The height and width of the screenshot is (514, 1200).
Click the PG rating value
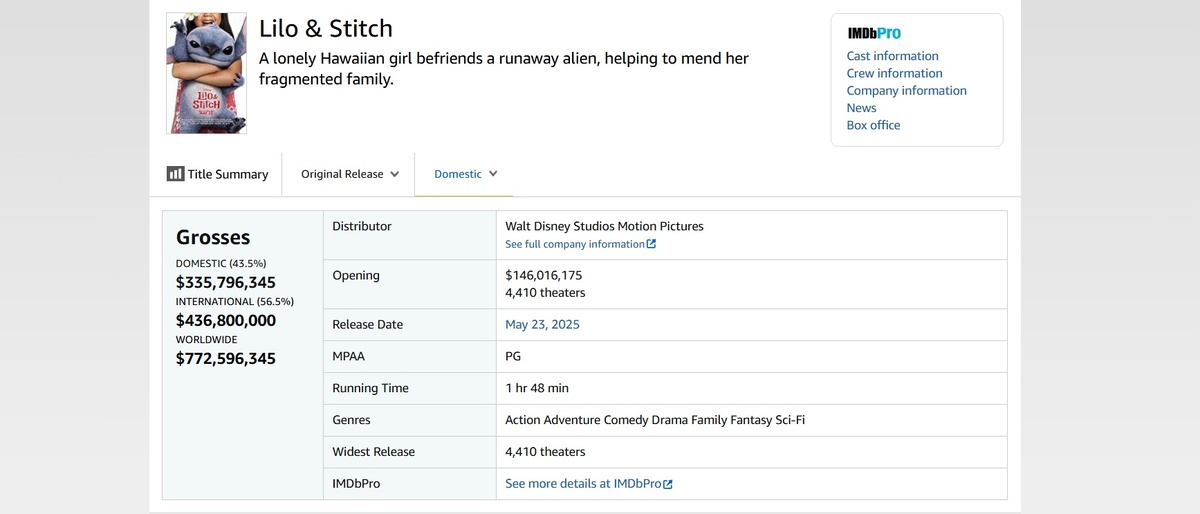[x=513, y=357]
